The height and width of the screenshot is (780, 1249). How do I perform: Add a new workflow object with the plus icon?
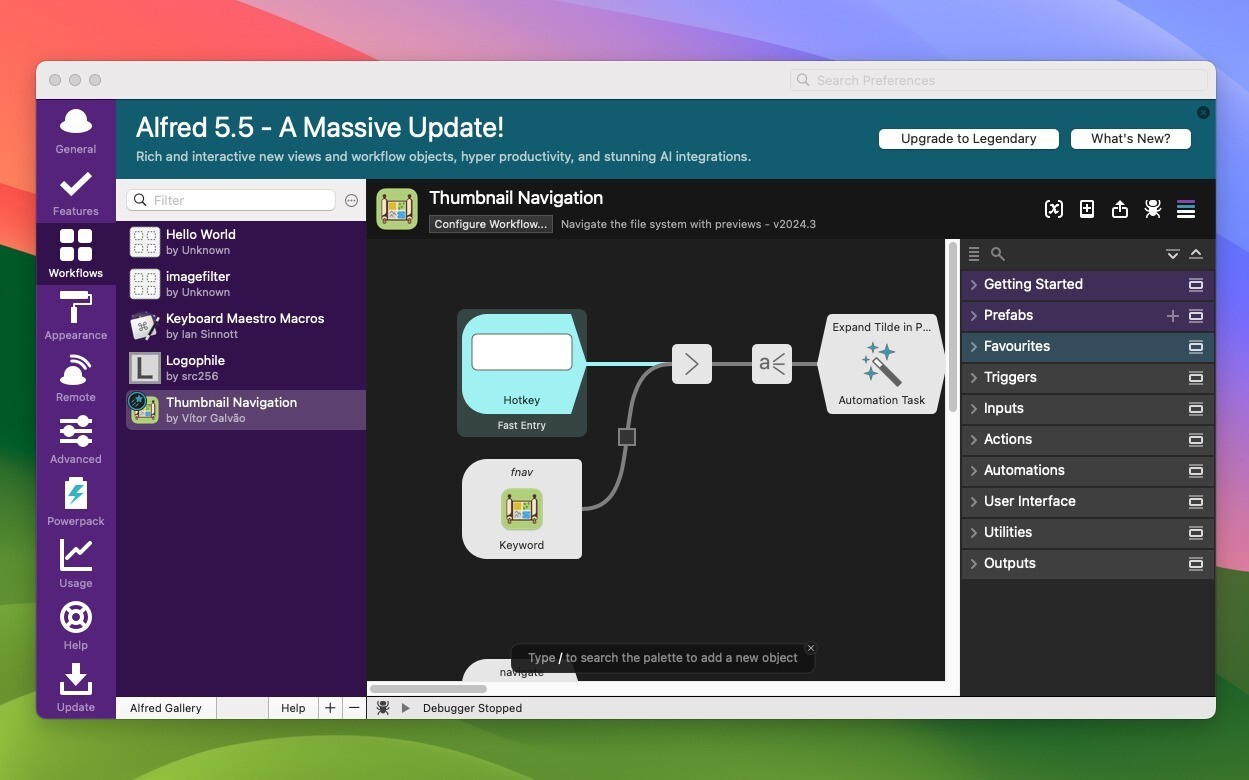click(1087, 209)
